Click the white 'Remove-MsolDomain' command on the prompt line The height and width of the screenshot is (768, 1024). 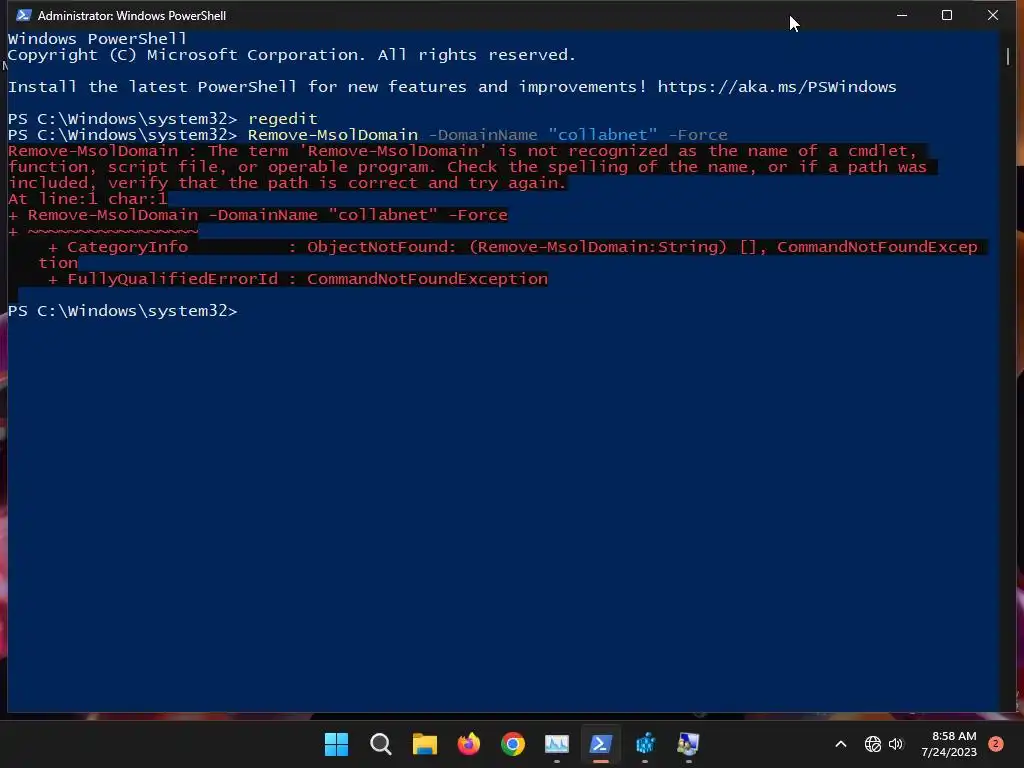click(x=333, y=135)
